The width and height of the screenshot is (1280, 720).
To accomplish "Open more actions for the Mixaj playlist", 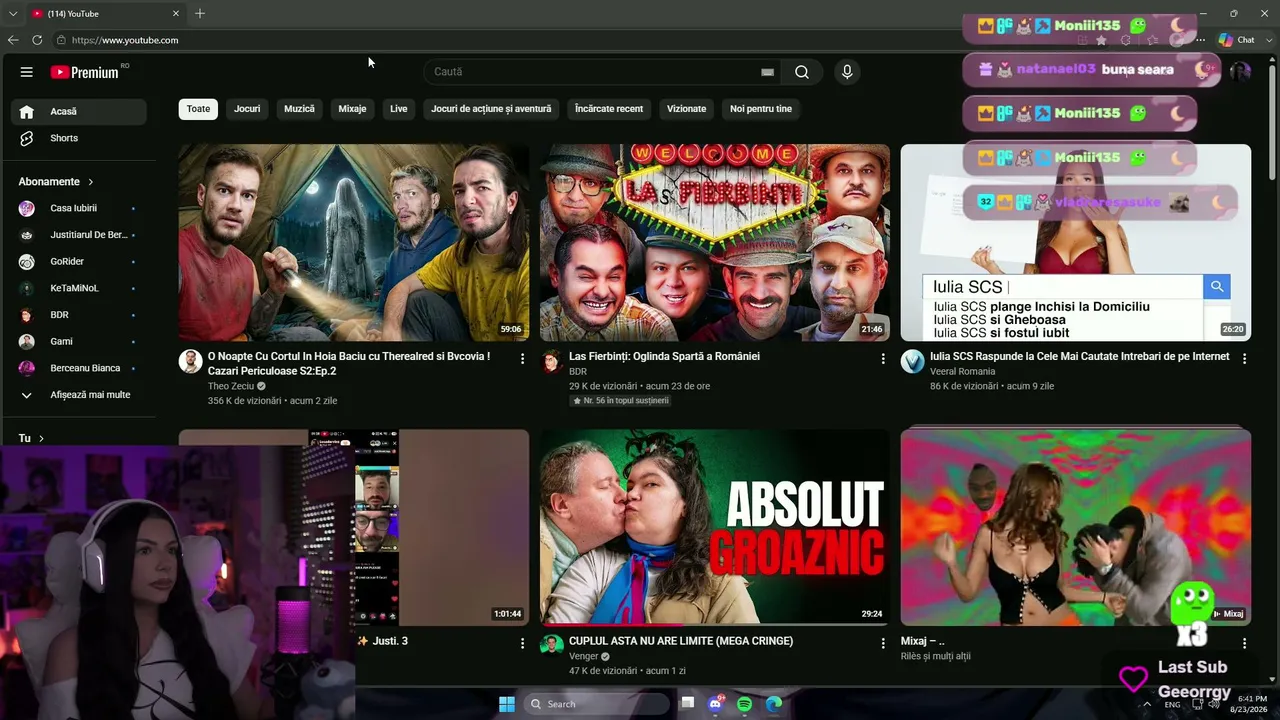I will click(1244, 643).
